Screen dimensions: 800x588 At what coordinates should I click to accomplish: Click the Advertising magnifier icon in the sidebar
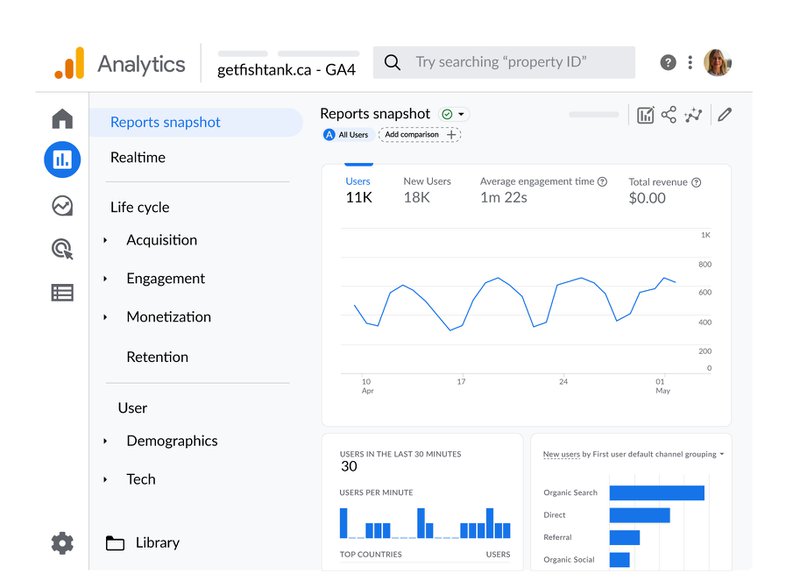coord(61,250)
